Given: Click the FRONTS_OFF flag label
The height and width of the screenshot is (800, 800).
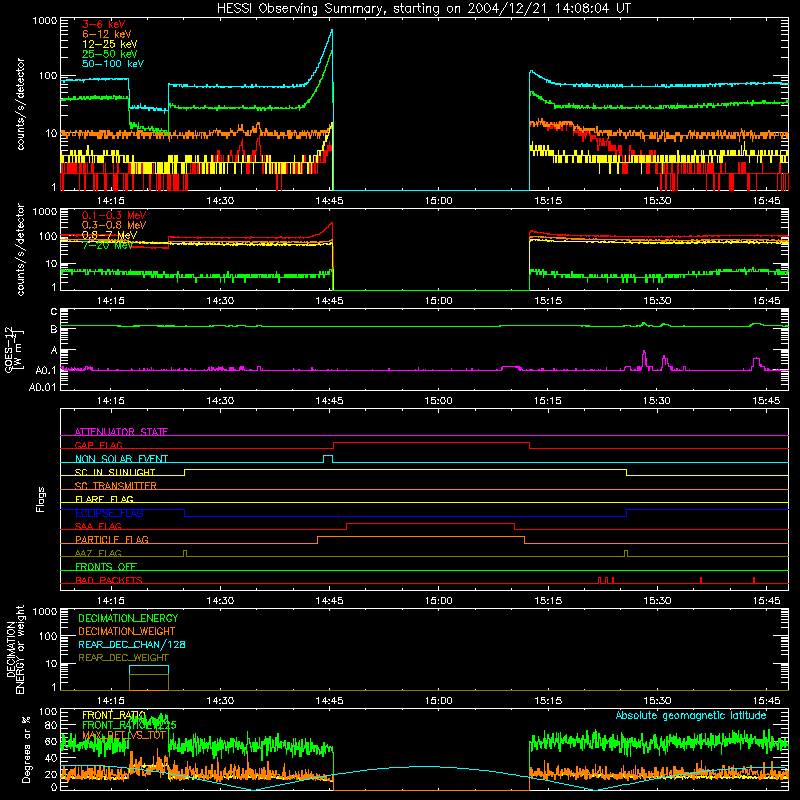Looking at the screenshot, I should coord(106,566).
